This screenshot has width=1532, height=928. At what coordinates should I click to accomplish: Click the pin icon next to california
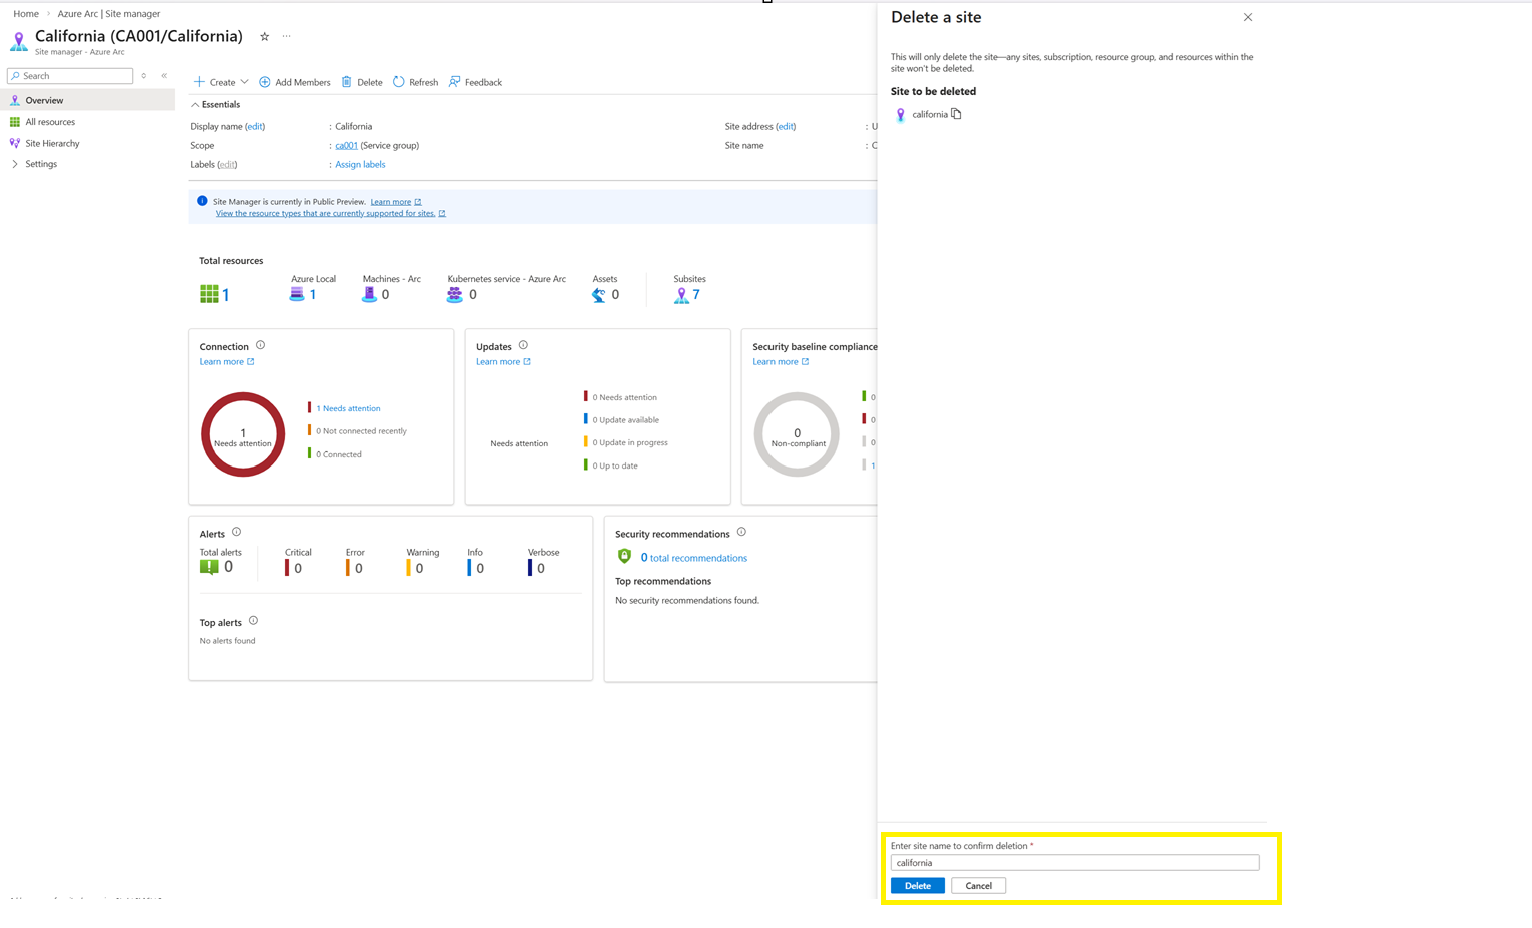(900, 115)
